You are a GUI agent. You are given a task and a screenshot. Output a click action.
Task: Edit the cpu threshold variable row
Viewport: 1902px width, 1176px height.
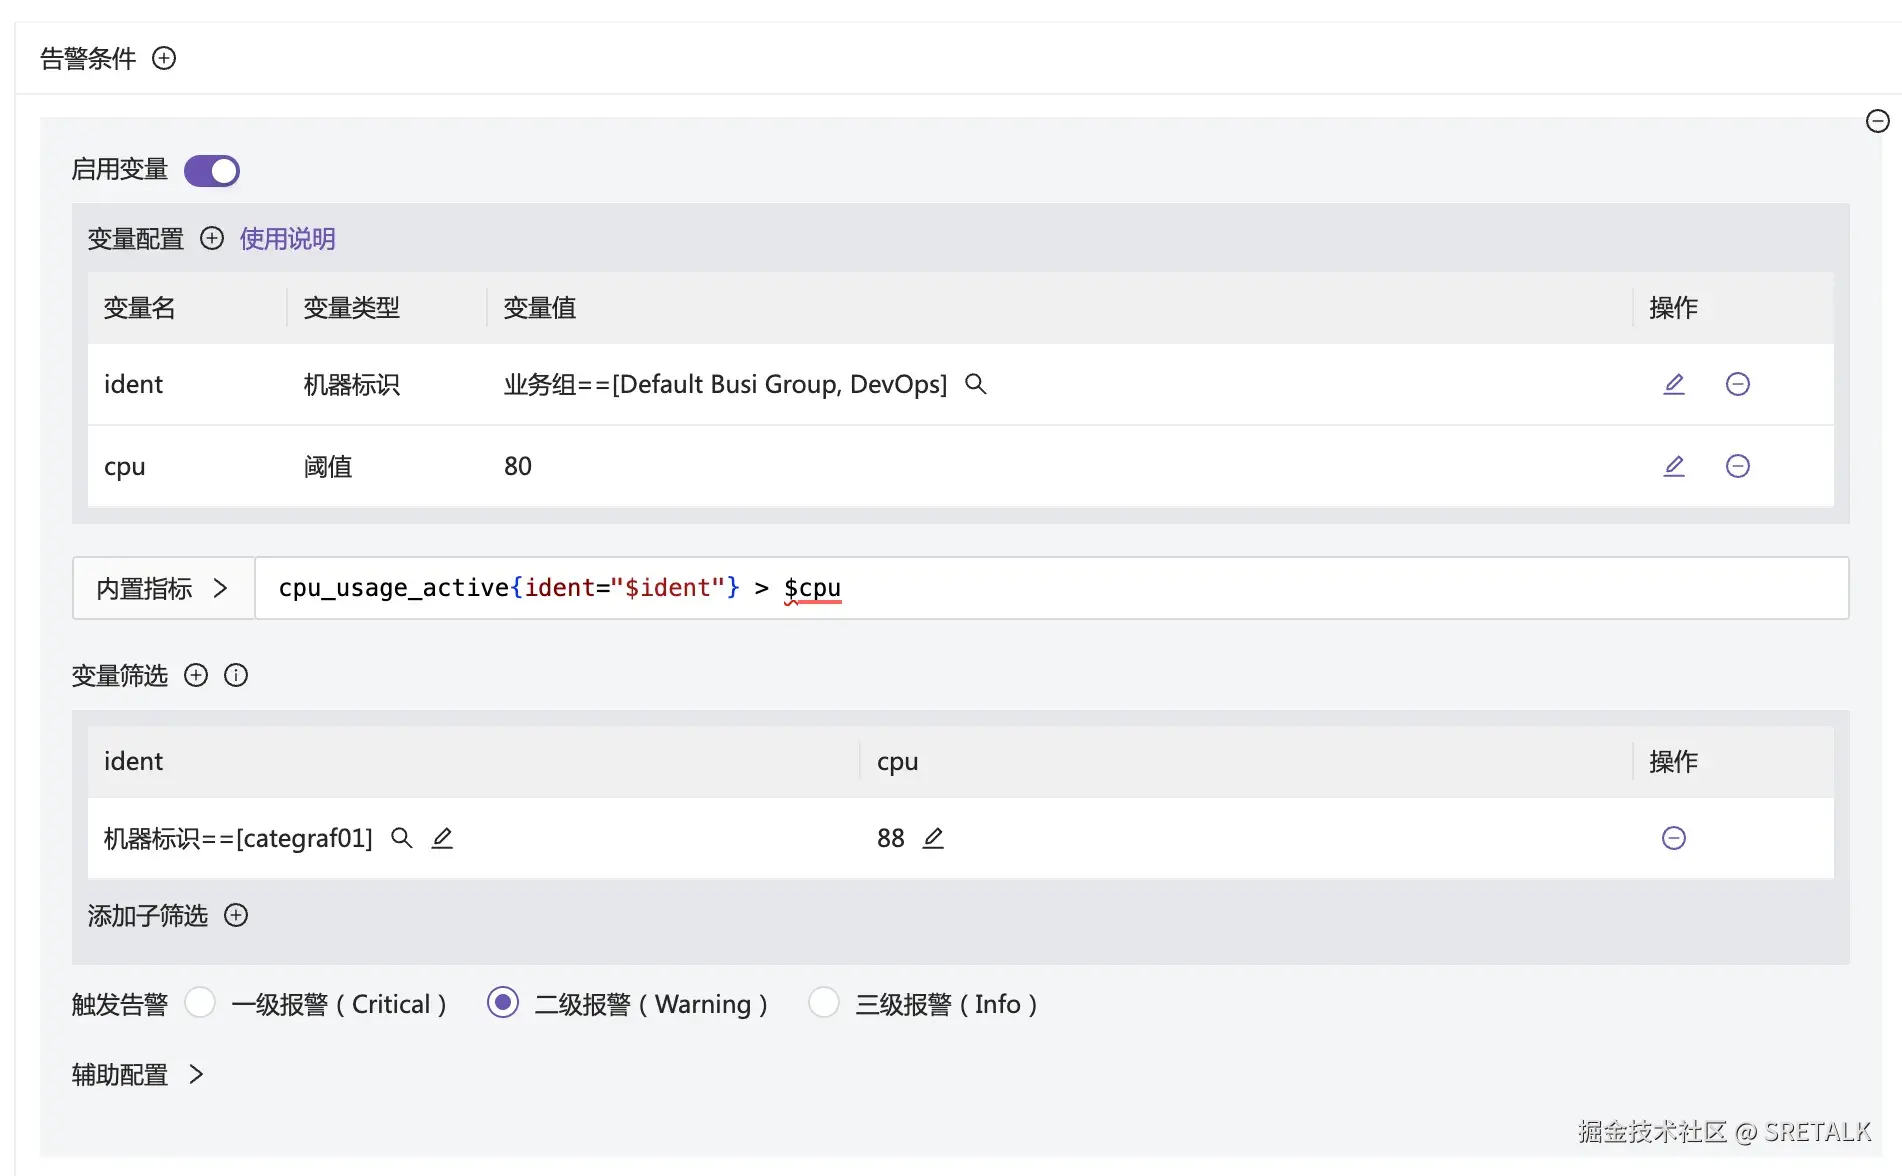click(x=1673, y=466)
